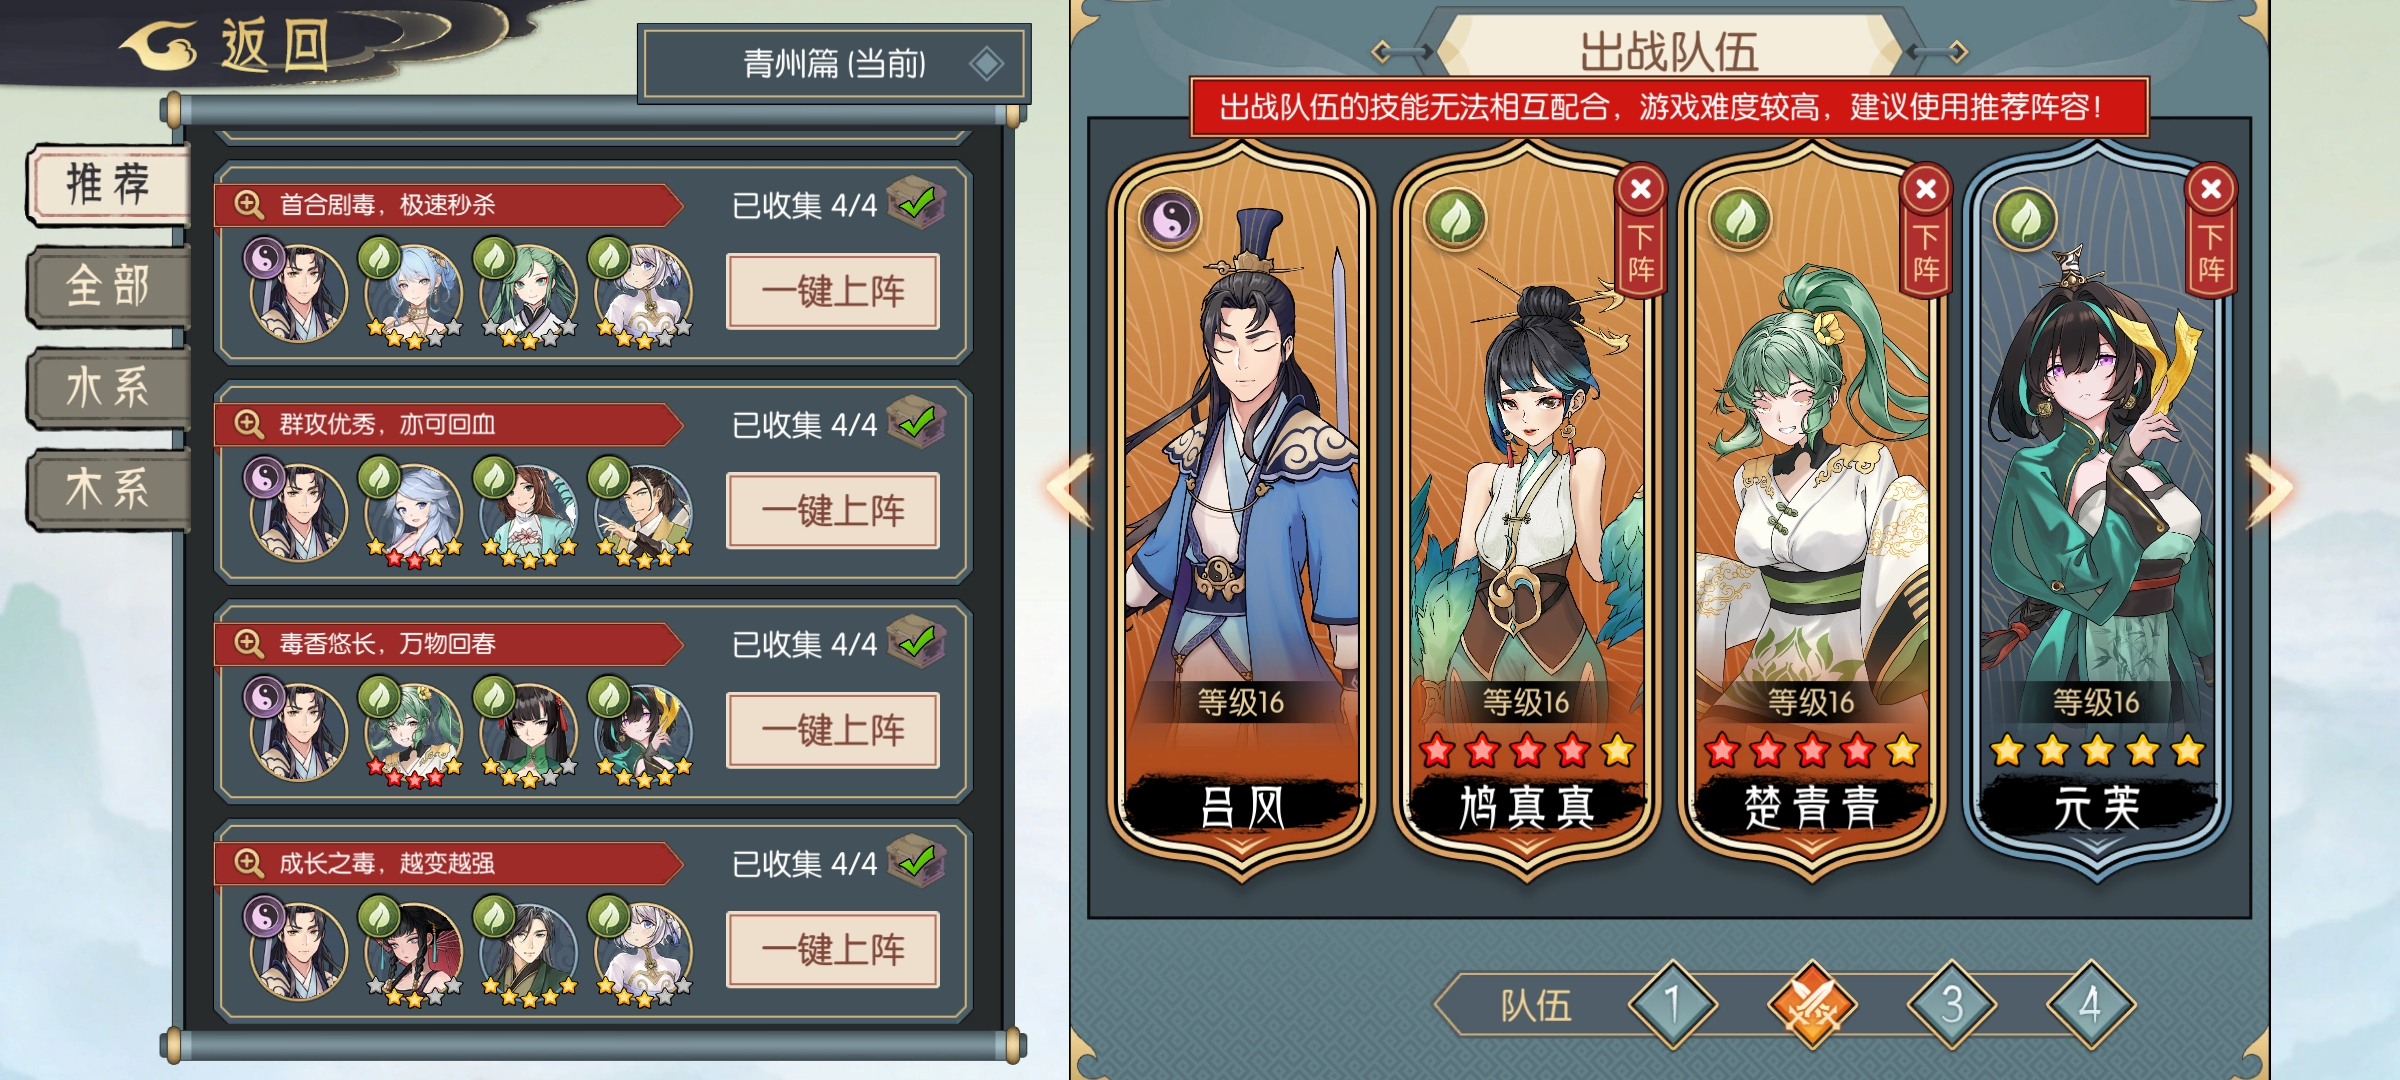
Task: Click the right arrow to show next heroes
Action: click(2269, 489)
